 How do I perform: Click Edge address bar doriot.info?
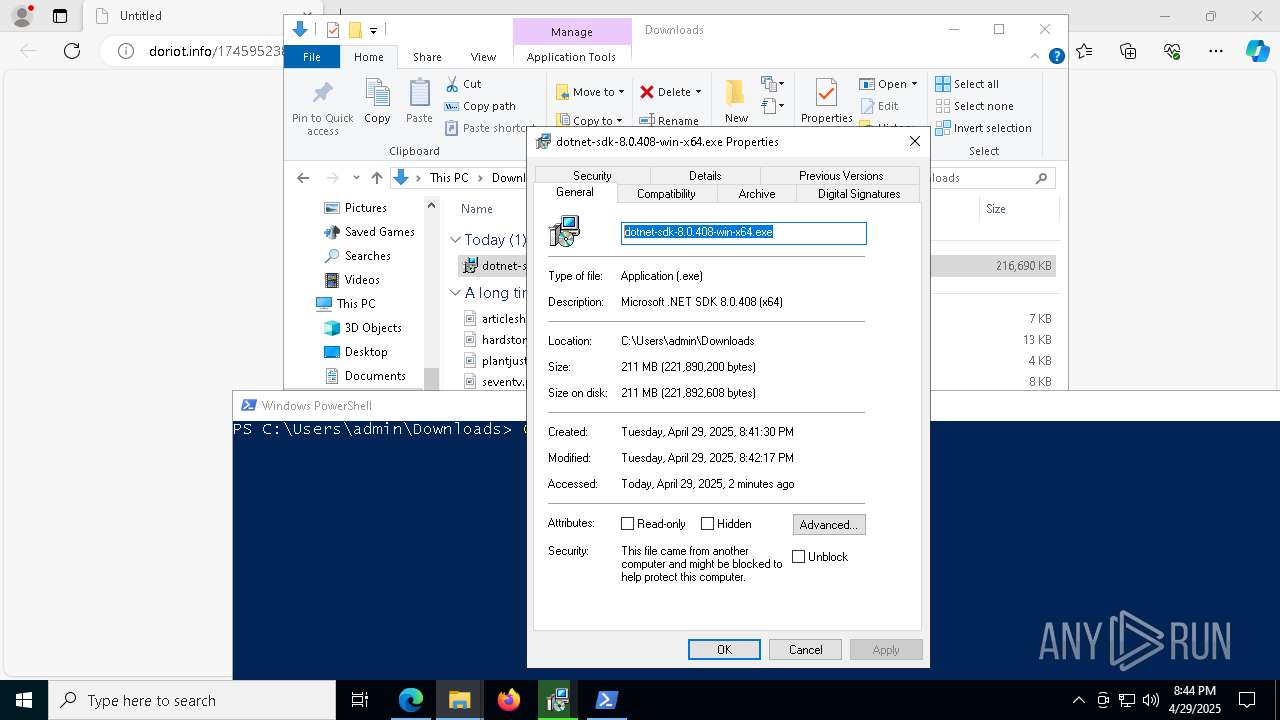click(x=214, y=51)
